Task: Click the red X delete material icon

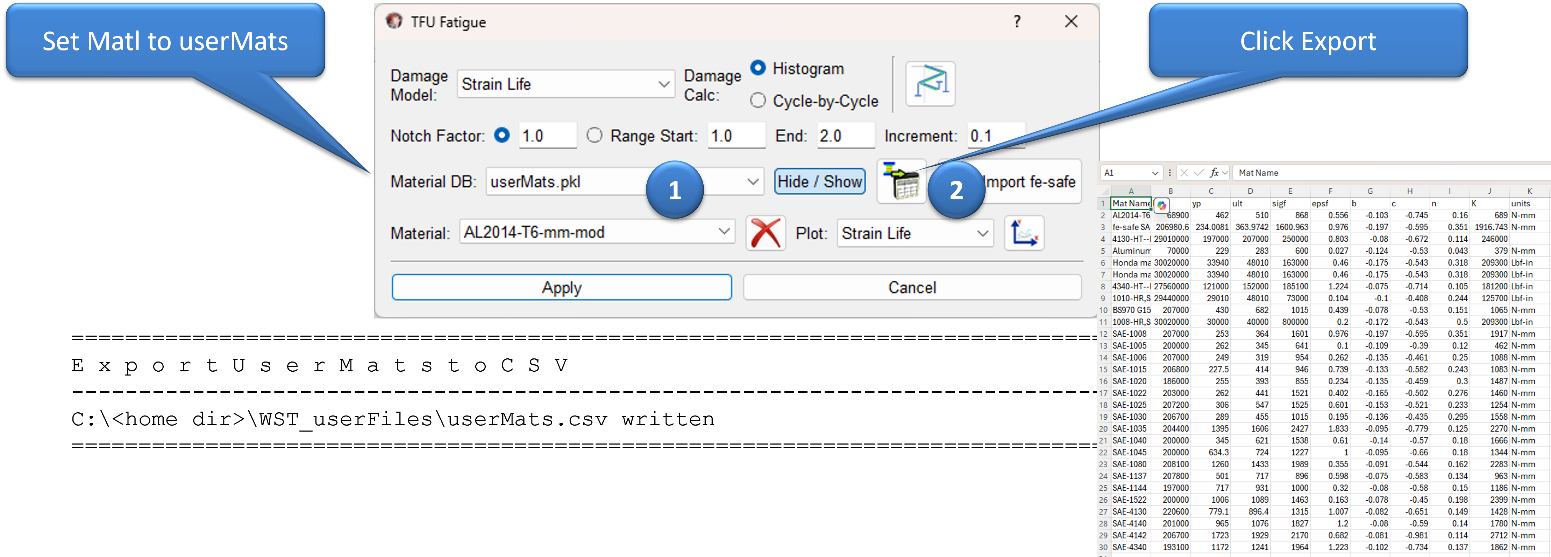Action: tap(766, 233)
